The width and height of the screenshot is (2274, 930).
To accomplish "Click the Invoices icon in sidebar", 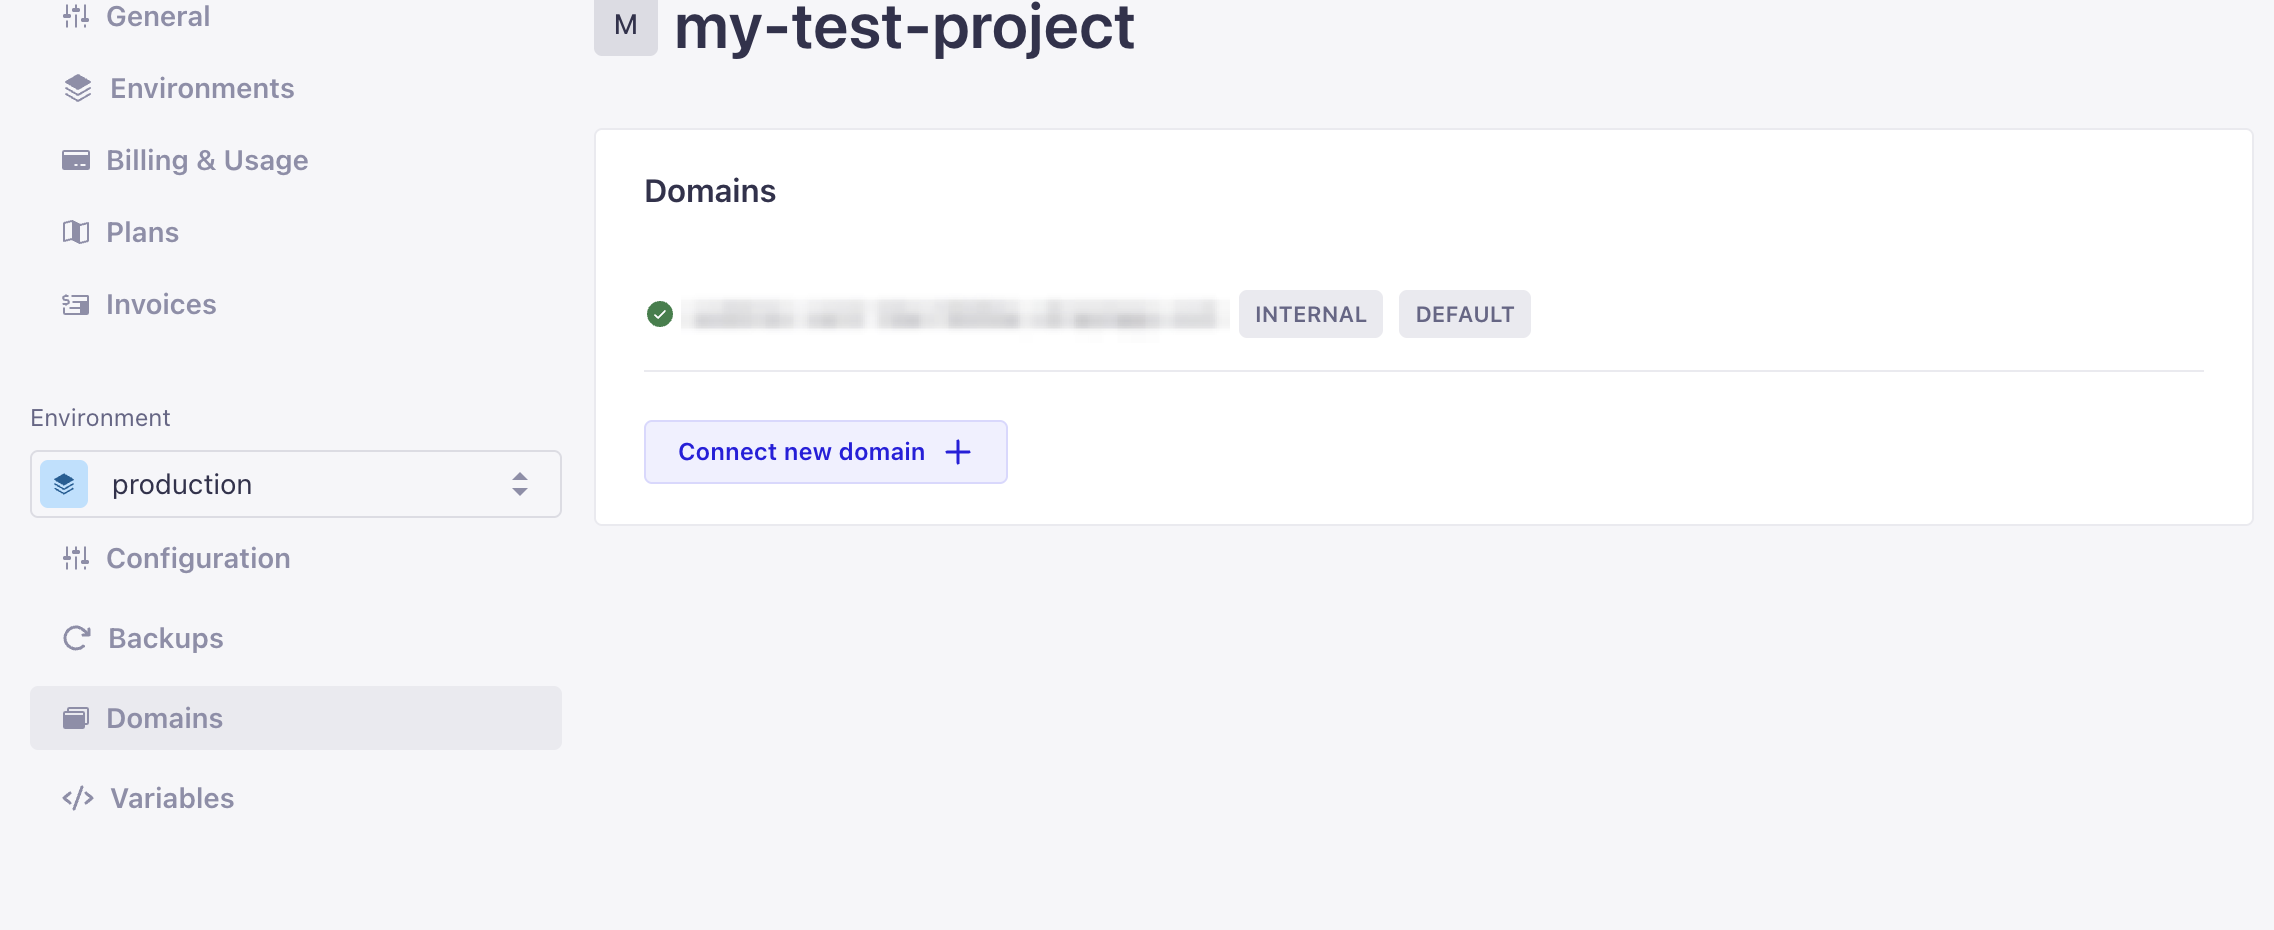I will click(x=76, y=304).
